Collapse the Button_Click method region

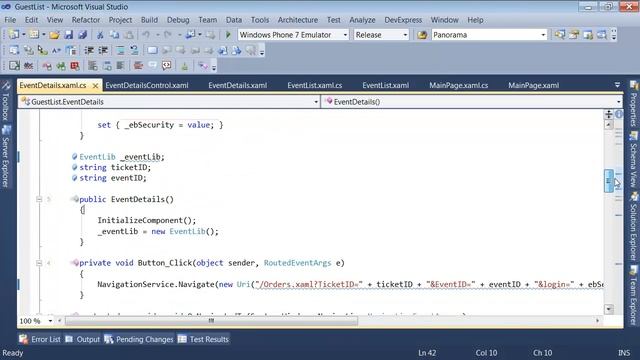tap(39, 263)
